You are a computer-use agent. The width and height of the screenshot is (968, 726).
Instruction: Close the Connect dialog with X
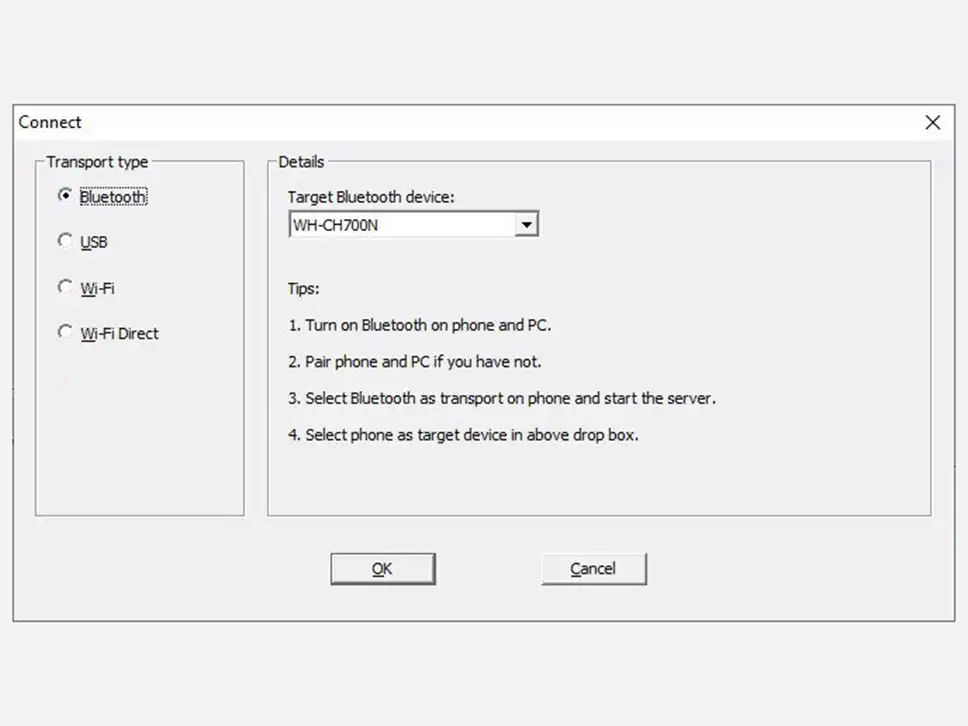[932, 122]
